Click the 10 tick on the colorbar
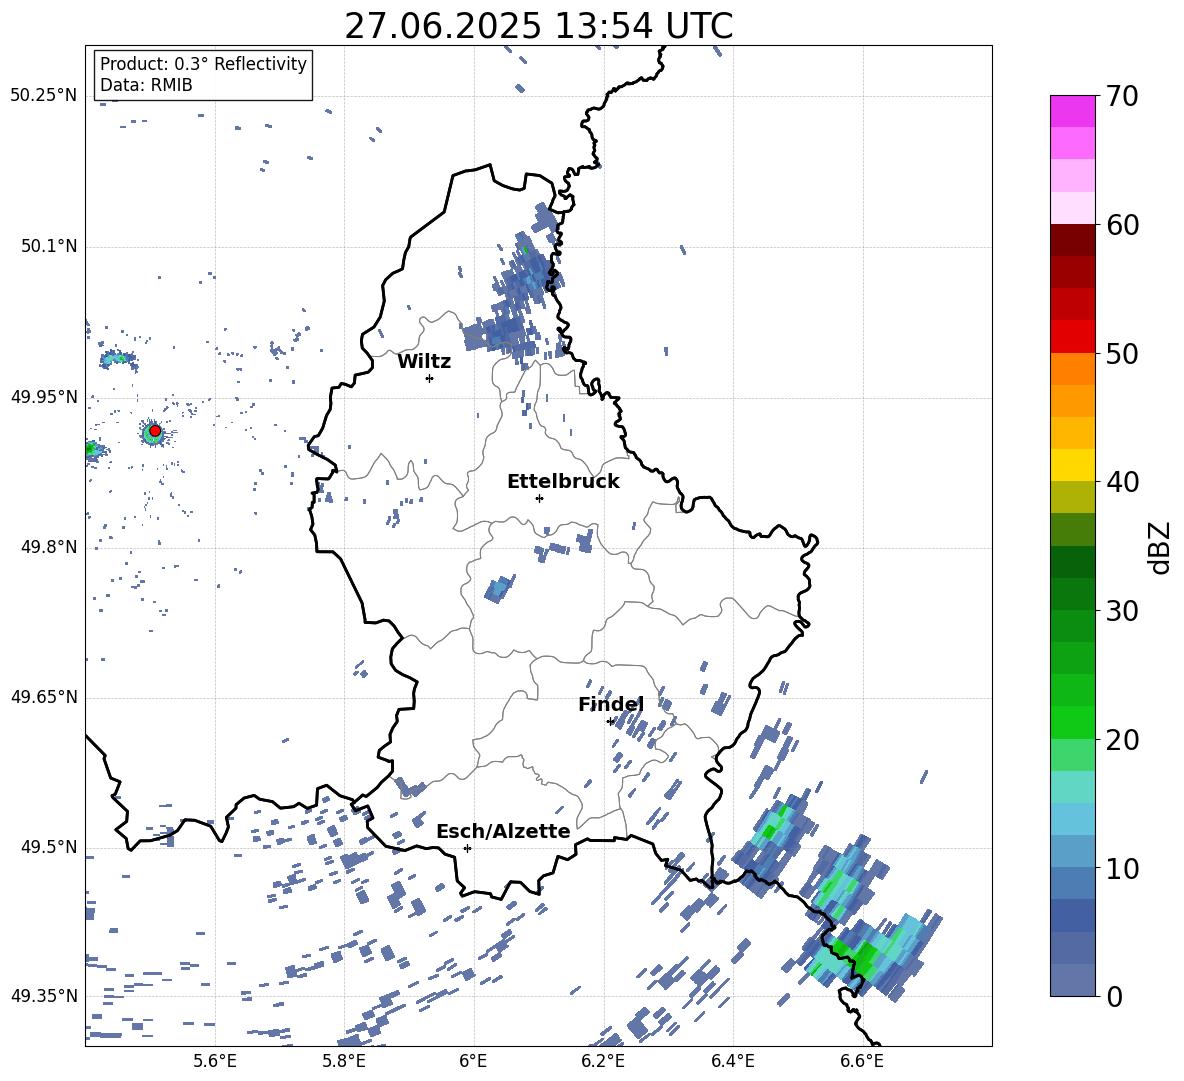The height and width of the screenshot is (1081, 1184). (1122, 868)
